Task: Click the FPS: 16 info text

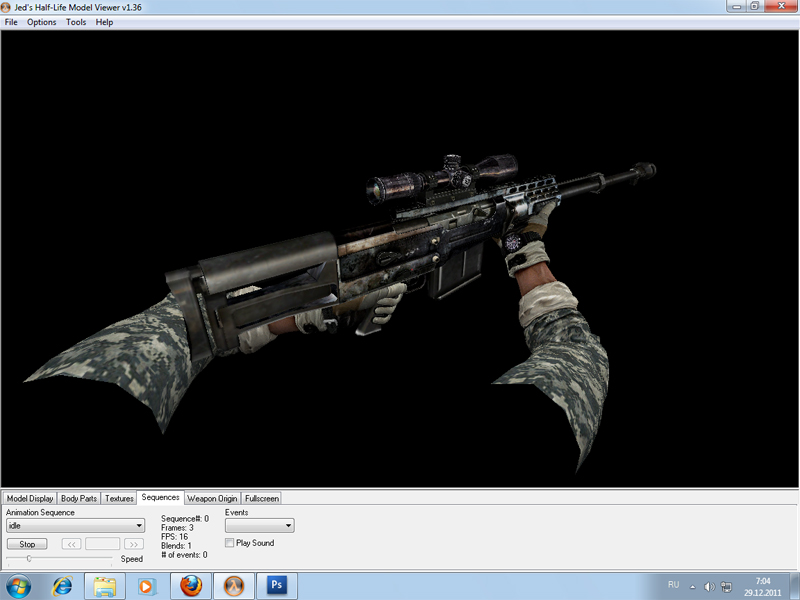Action: click(x=174, y=537)
